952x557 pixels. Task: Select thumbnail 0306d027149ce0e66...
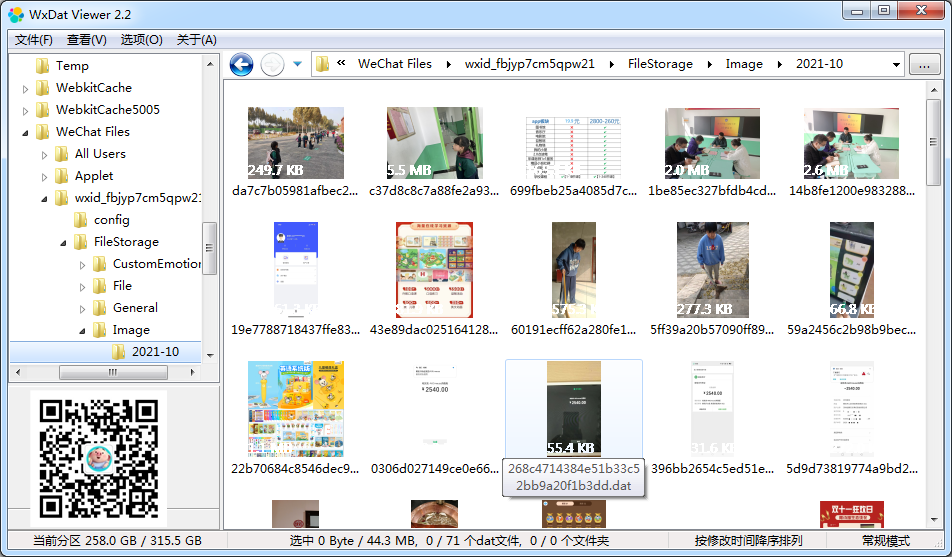coord(435,409)
